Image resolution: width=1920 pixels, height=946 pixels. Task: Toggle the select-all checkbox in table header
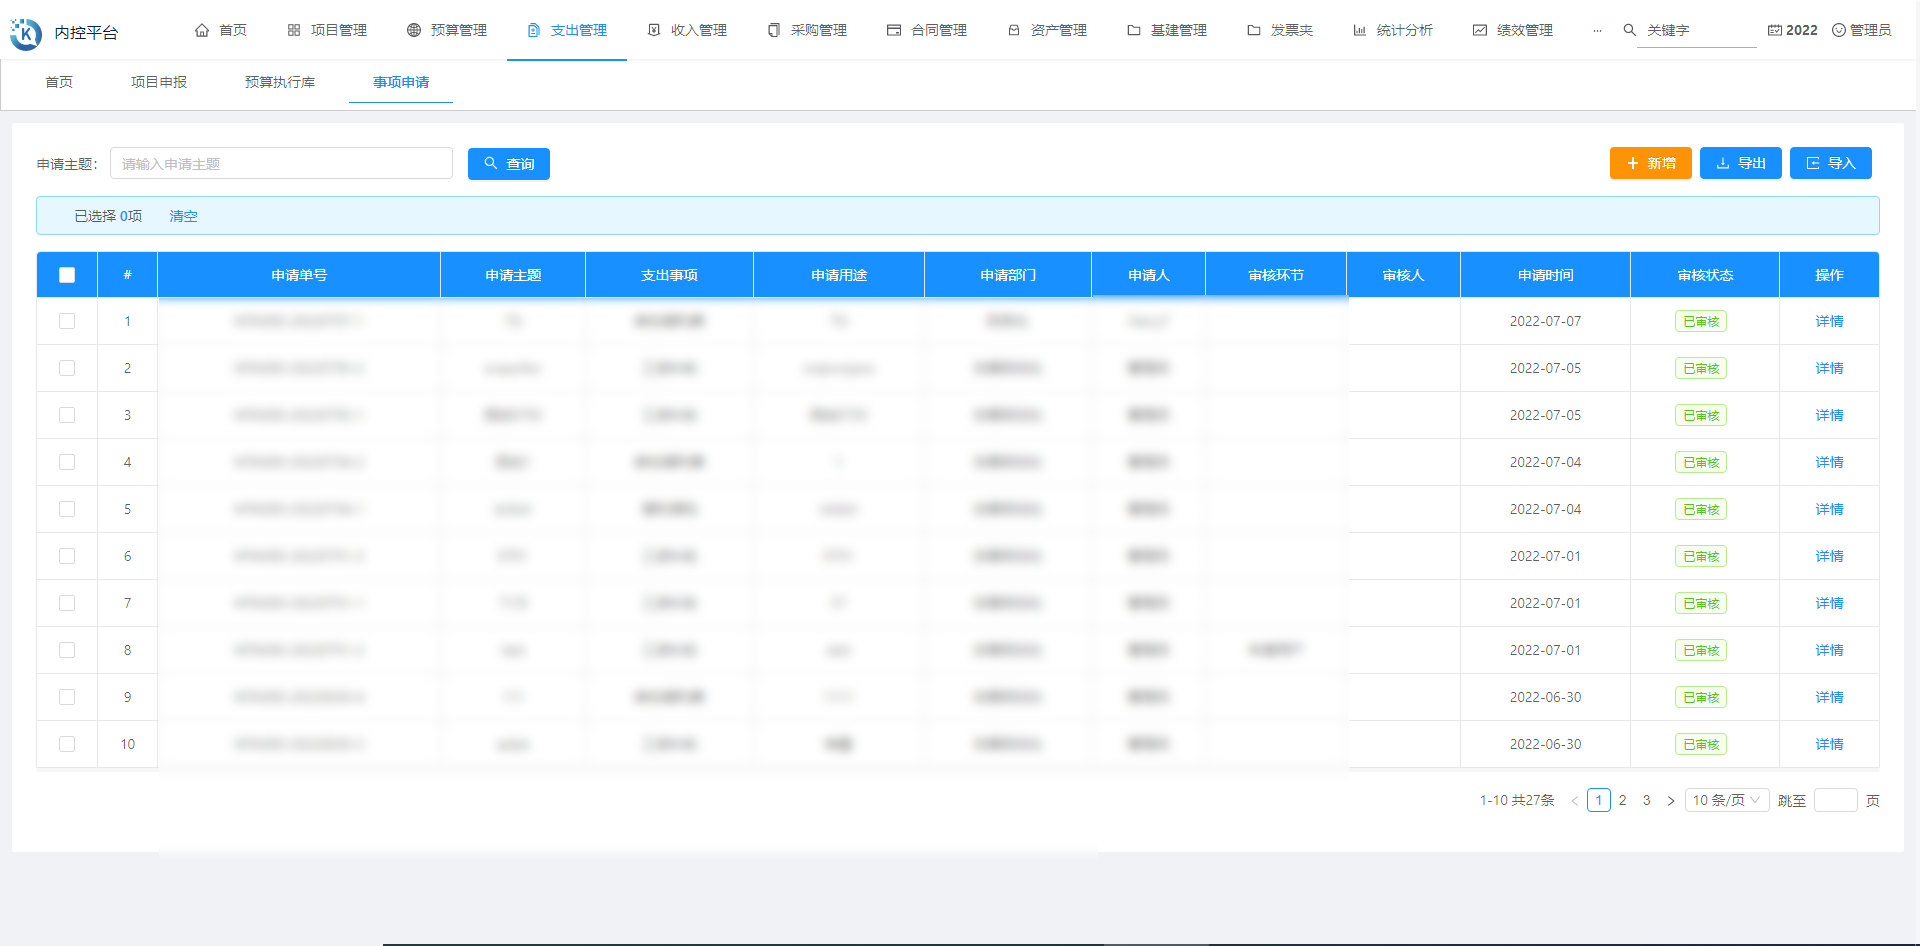[x=67, y=275]
